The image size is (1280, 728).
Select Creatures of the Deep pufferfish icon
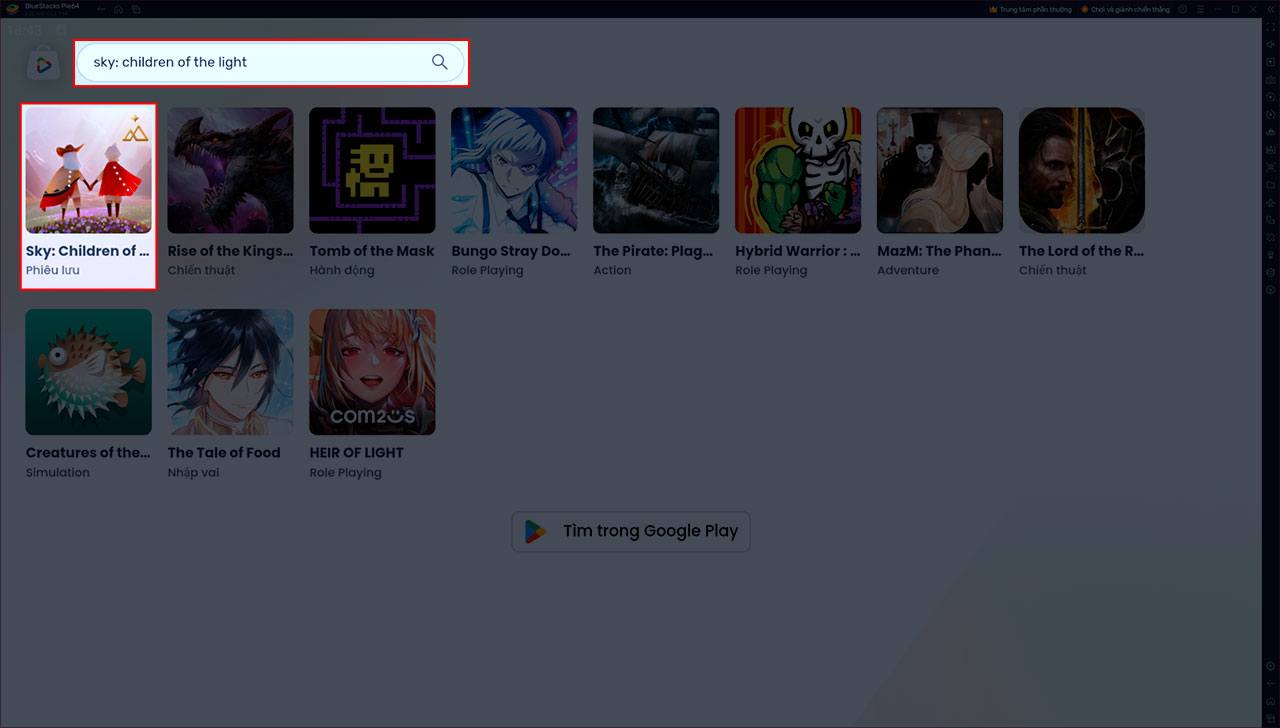coord(89,372)
